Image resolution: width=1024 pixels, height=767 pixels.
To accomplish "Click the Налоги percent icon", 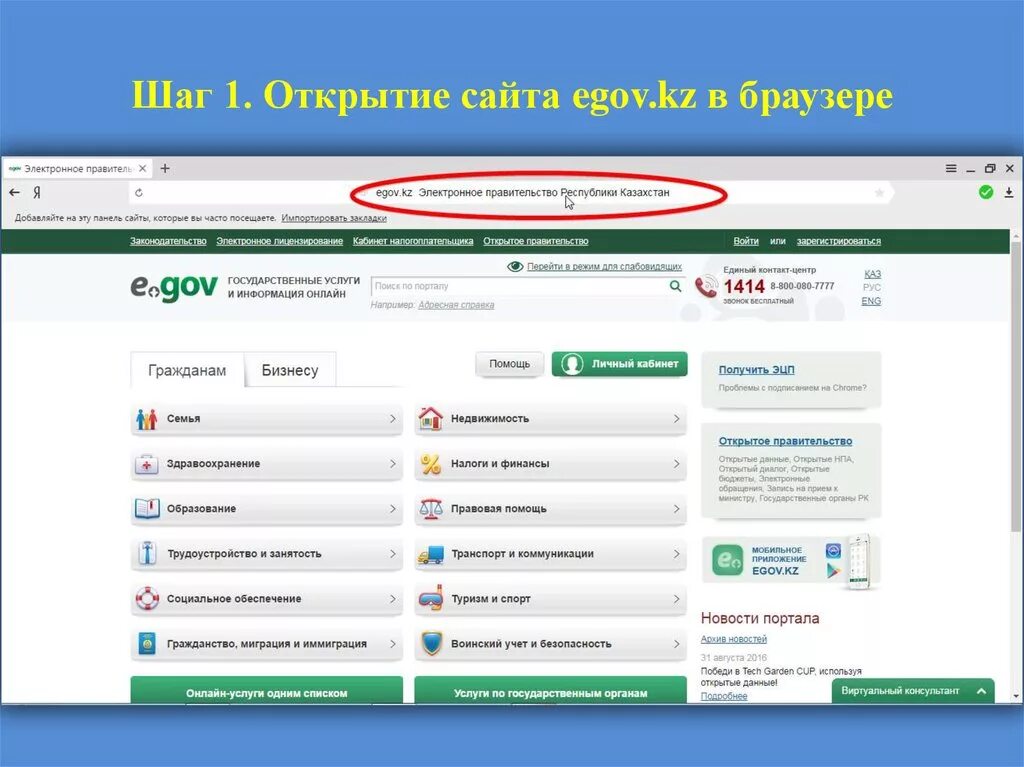I will 431,464.
